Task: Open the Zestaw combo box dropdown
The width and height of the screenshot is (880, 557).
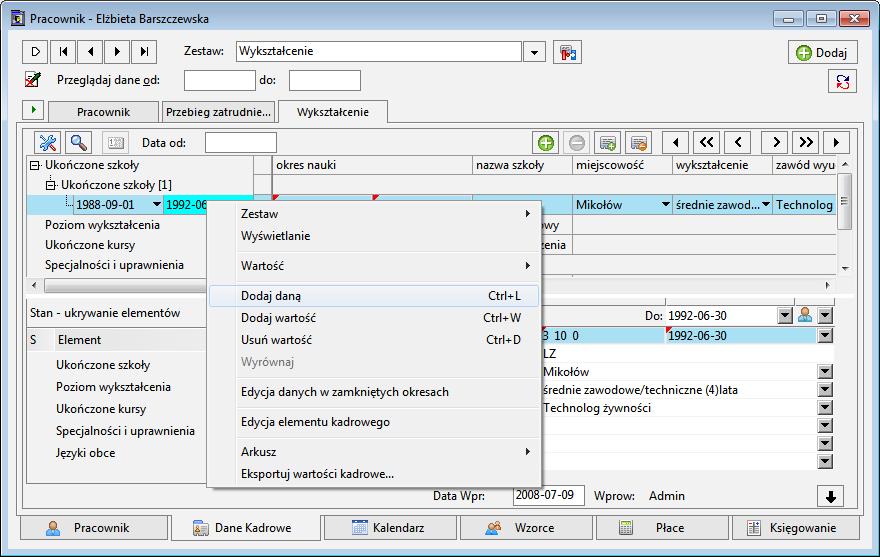Action: tap(534, 52)
